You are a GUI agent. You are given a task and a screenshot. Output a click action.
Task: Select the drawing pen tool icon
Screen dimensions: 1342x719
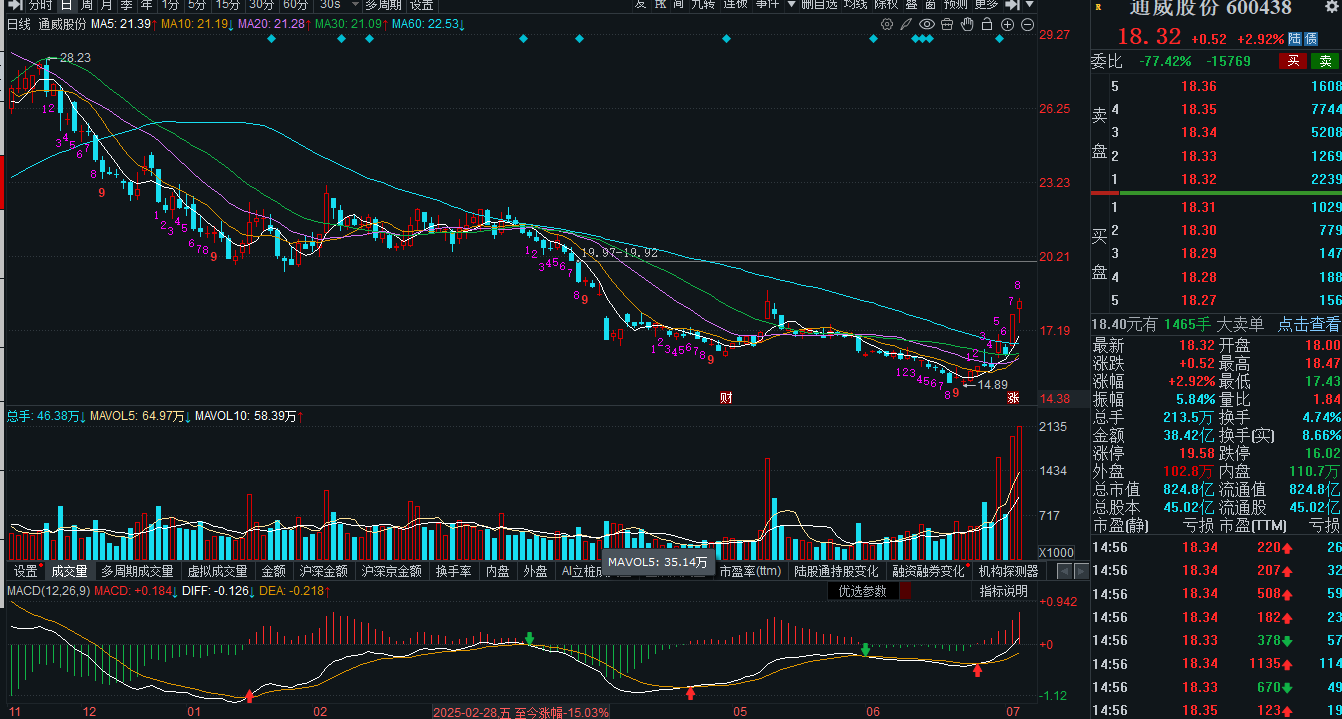[906, 24]
